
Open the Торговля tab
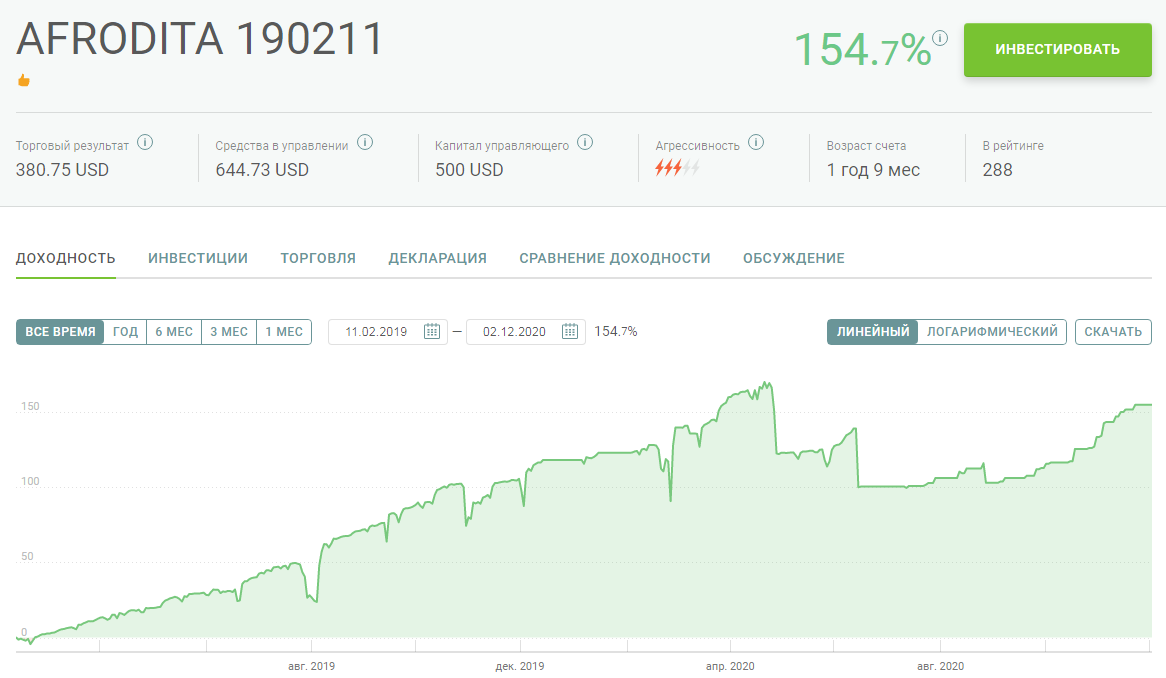tap(318, 258)
